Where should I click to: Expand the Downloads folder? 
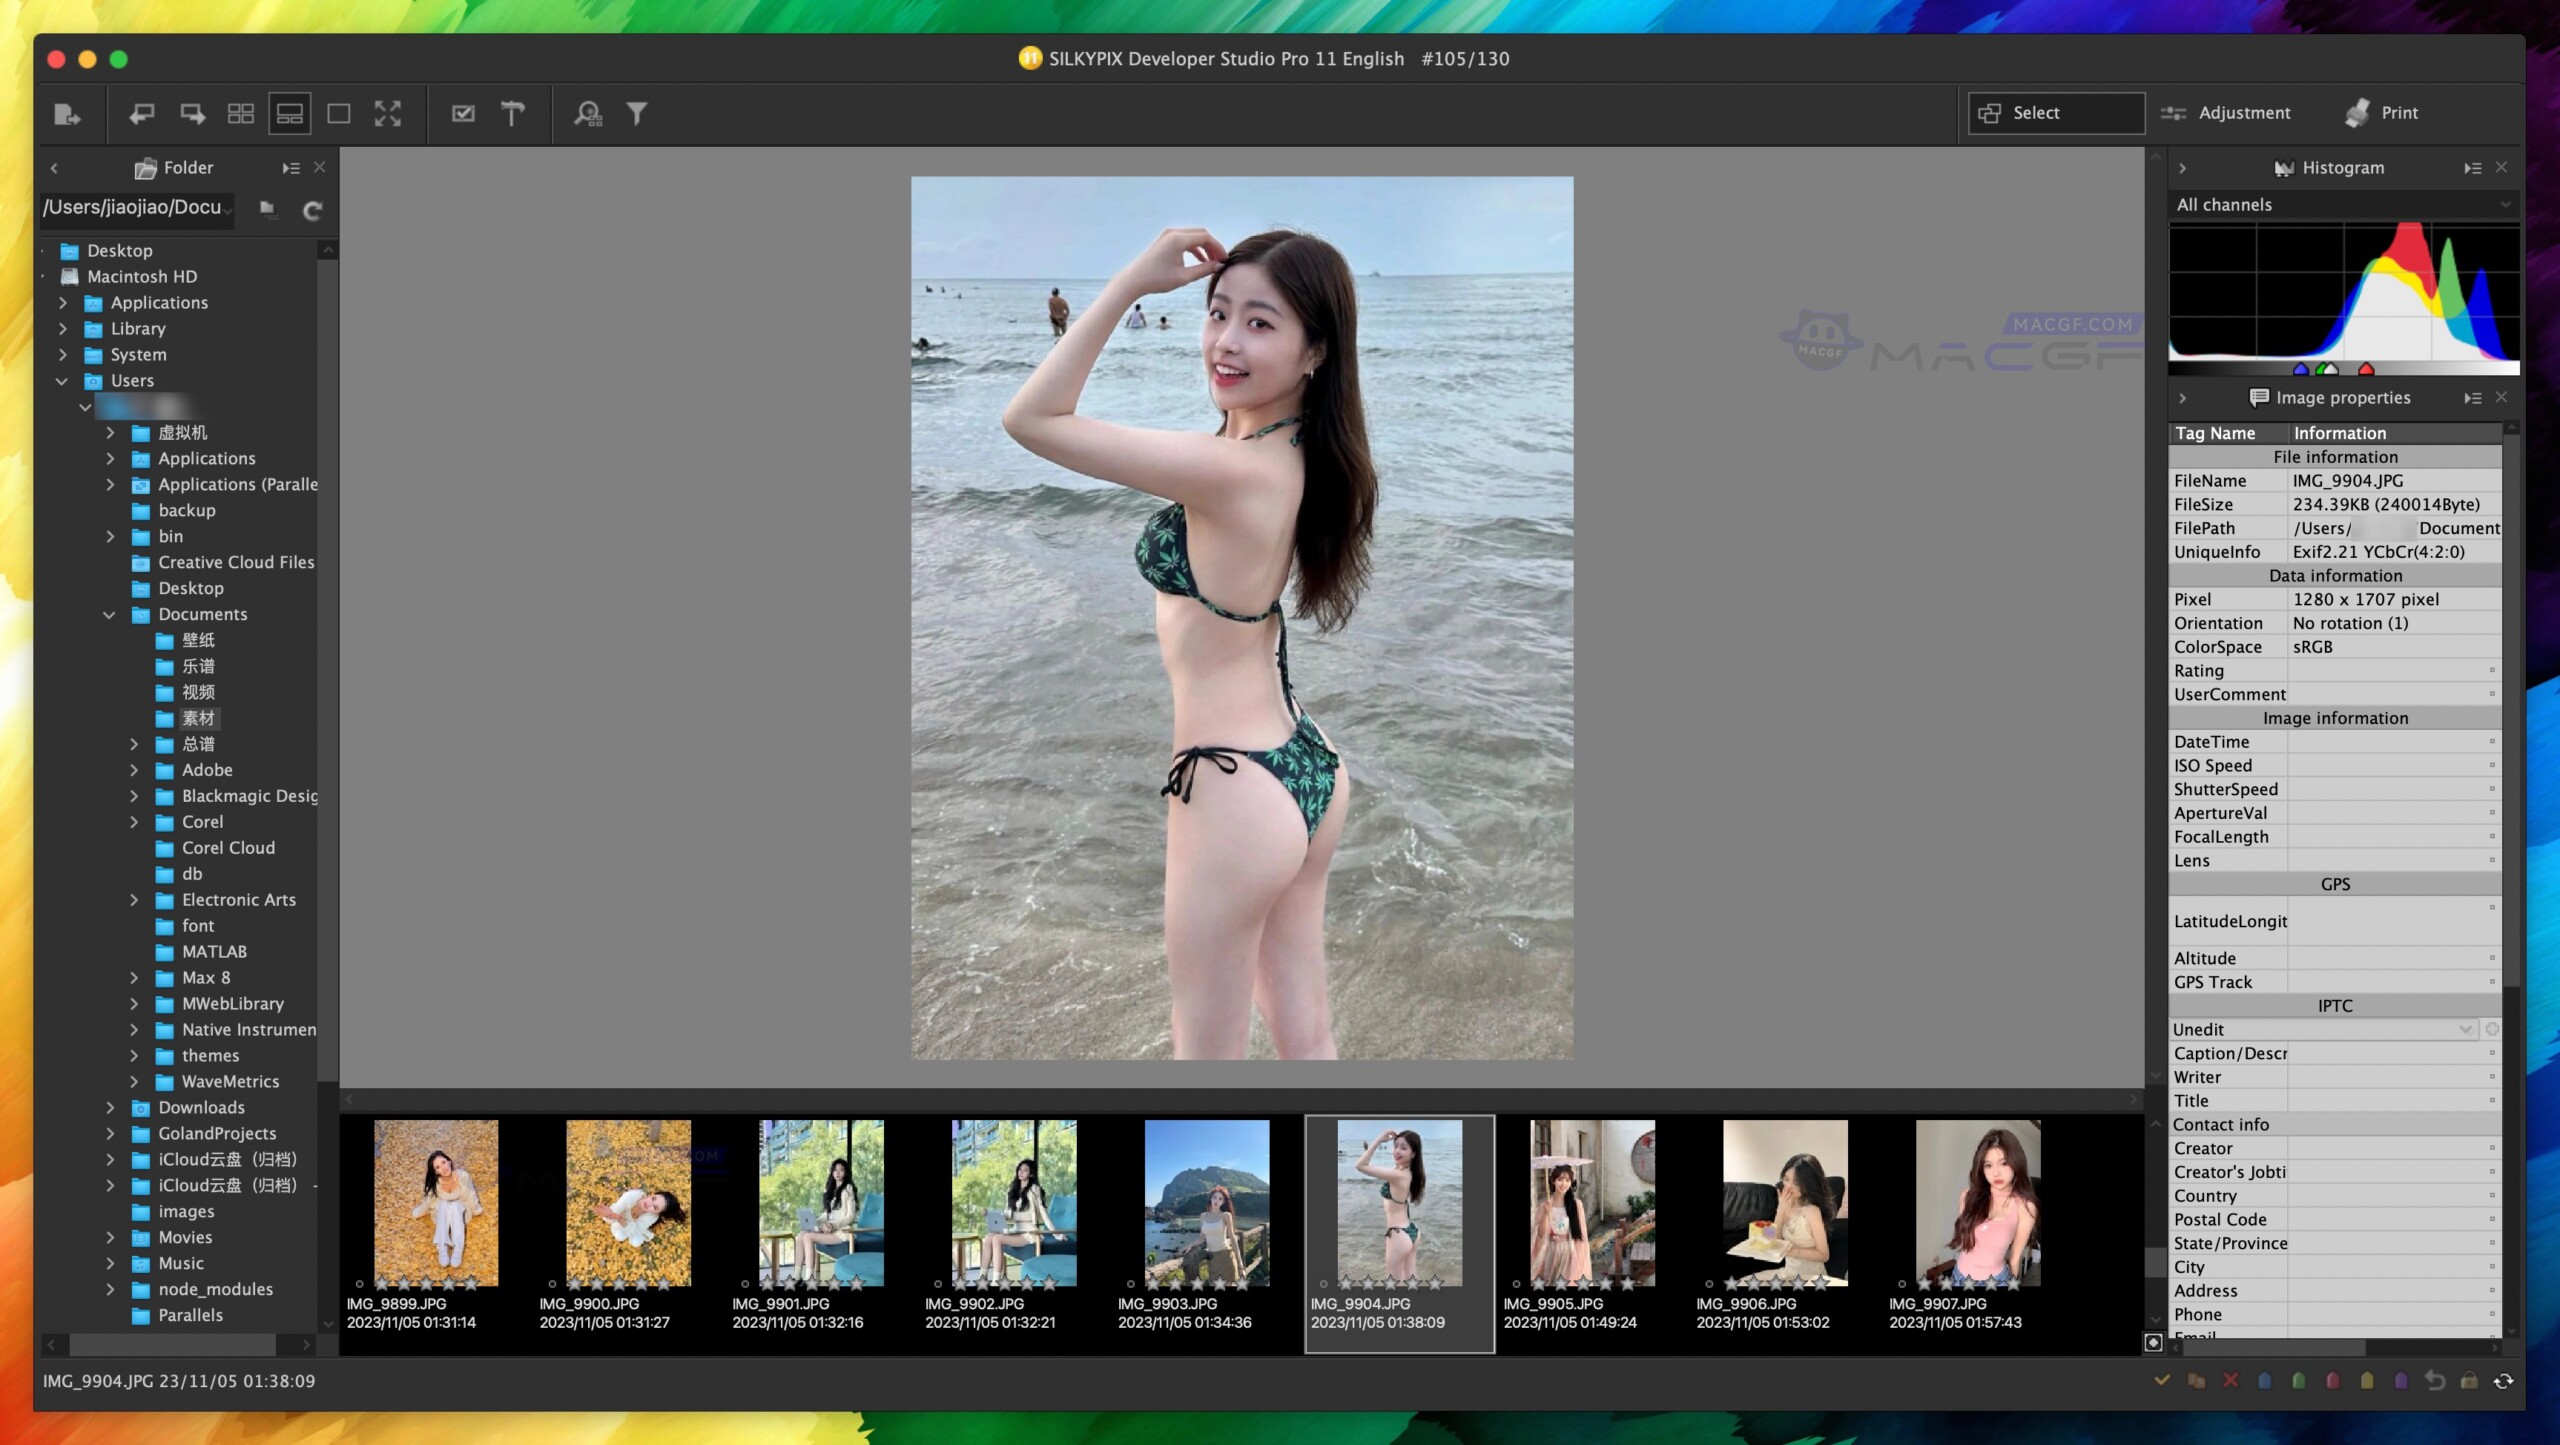click(110, 1107)
